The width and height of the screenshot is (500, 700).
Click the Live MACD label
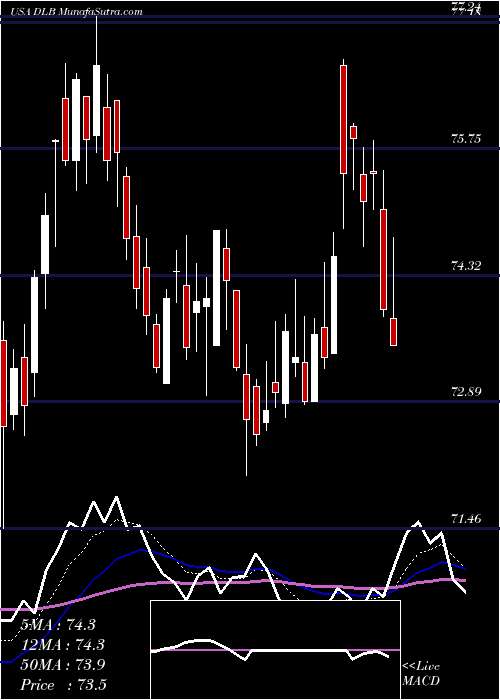coord(421,674)
